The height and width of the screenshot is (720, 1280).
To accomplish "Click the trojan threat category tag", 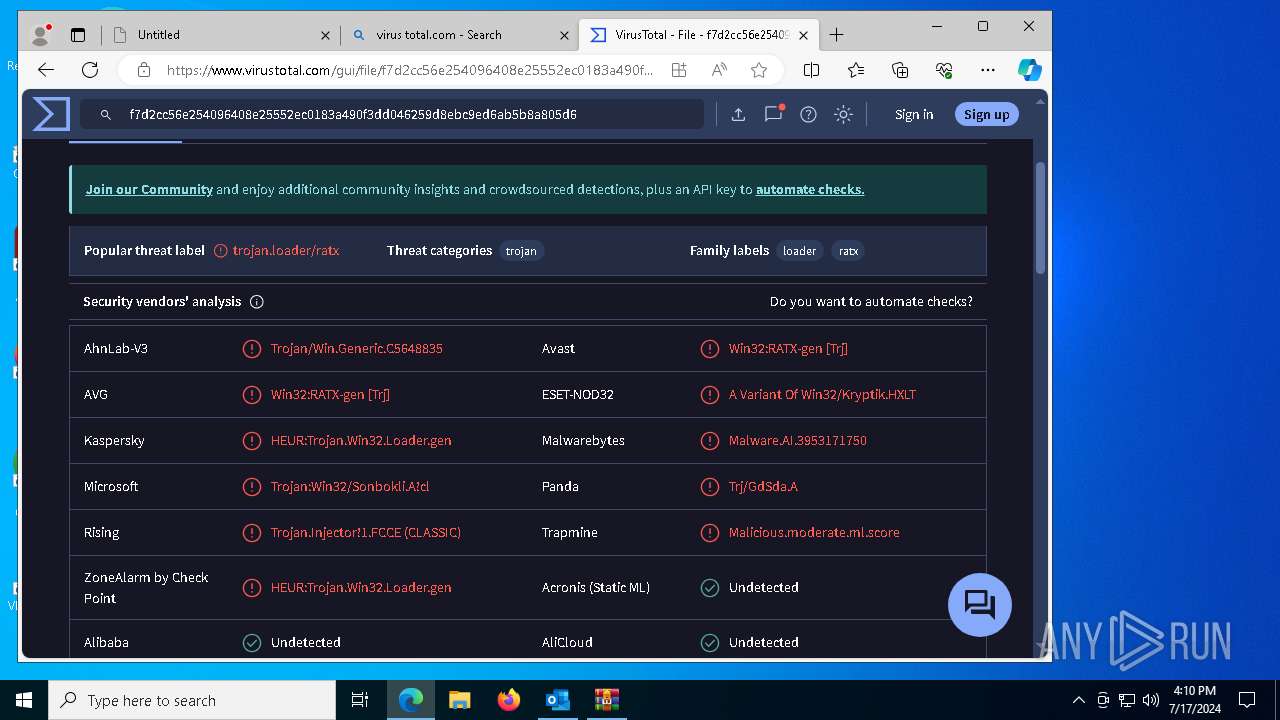I will pyautogui.click(x=521, y=251).
